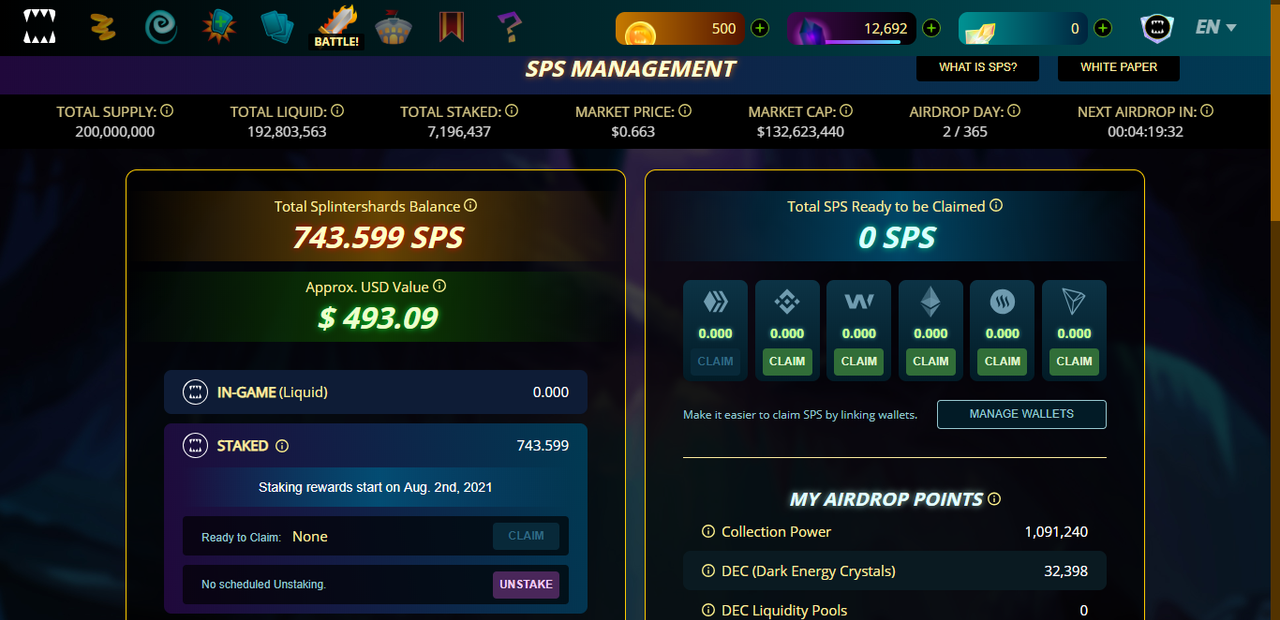1280x620 pixels.
Task: Show info for Total SPS Ready to be Claimed
Action: (996, 206)
